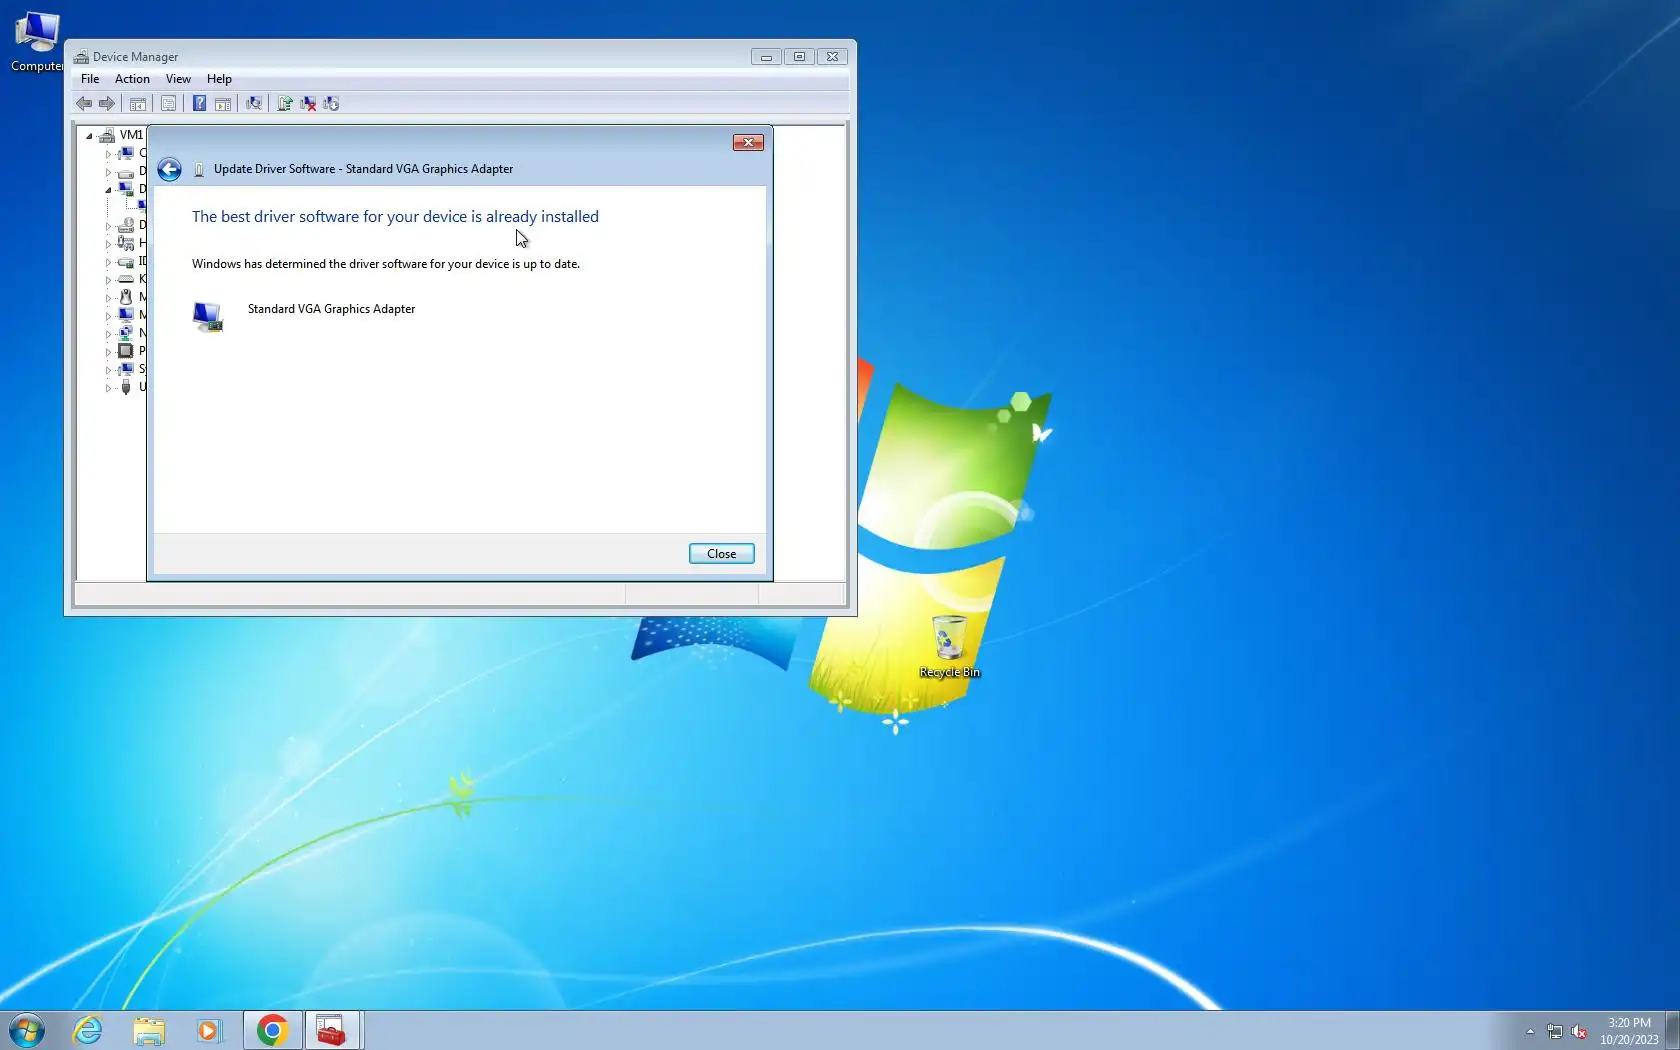1680x1050 pixels.
Task: Open the File menu
Action: (x=90, y=79)
